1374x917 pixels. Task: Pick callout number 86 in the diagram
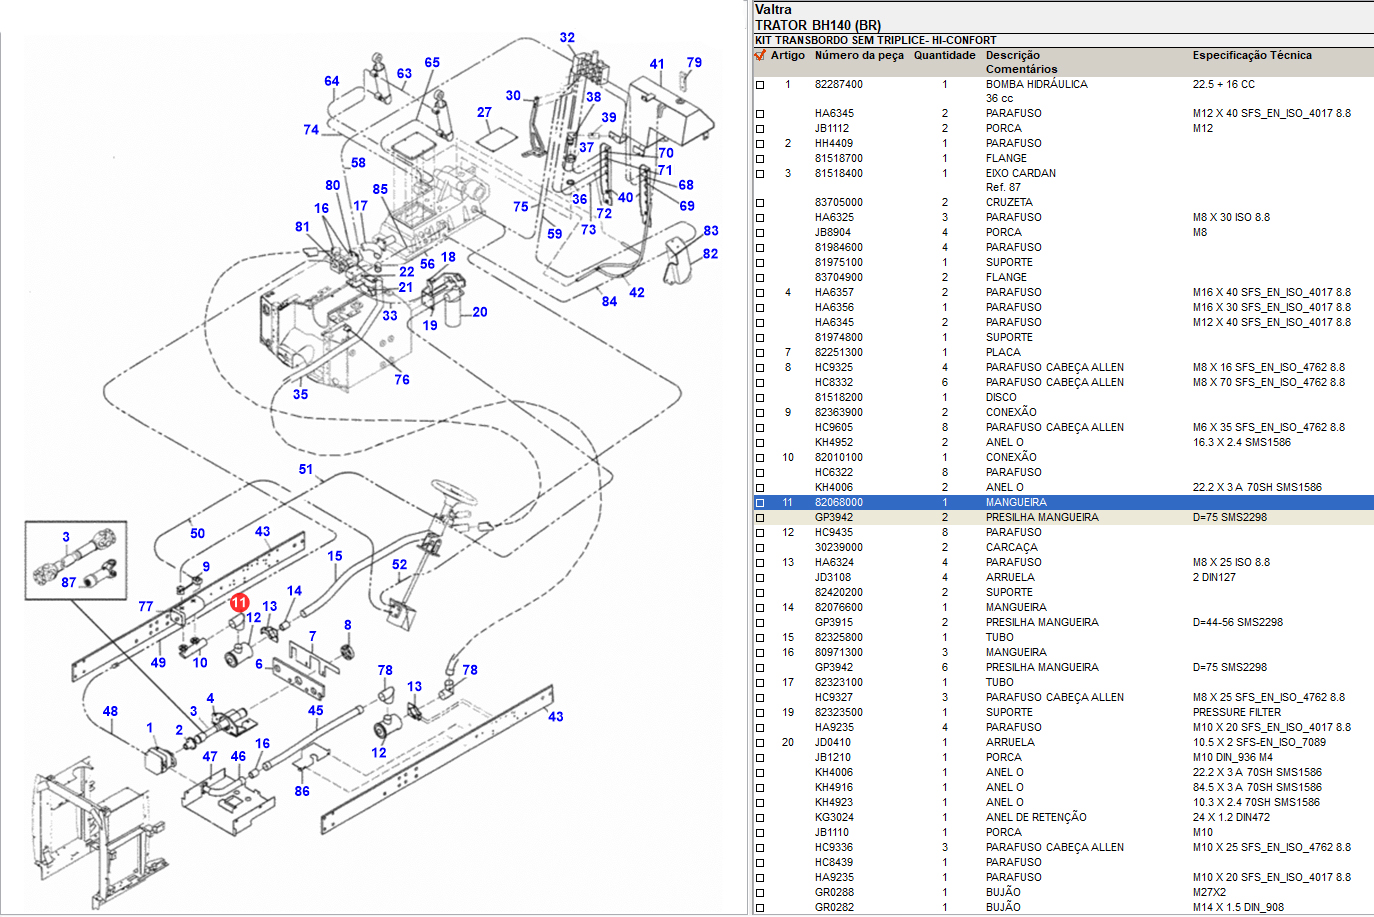302,791
